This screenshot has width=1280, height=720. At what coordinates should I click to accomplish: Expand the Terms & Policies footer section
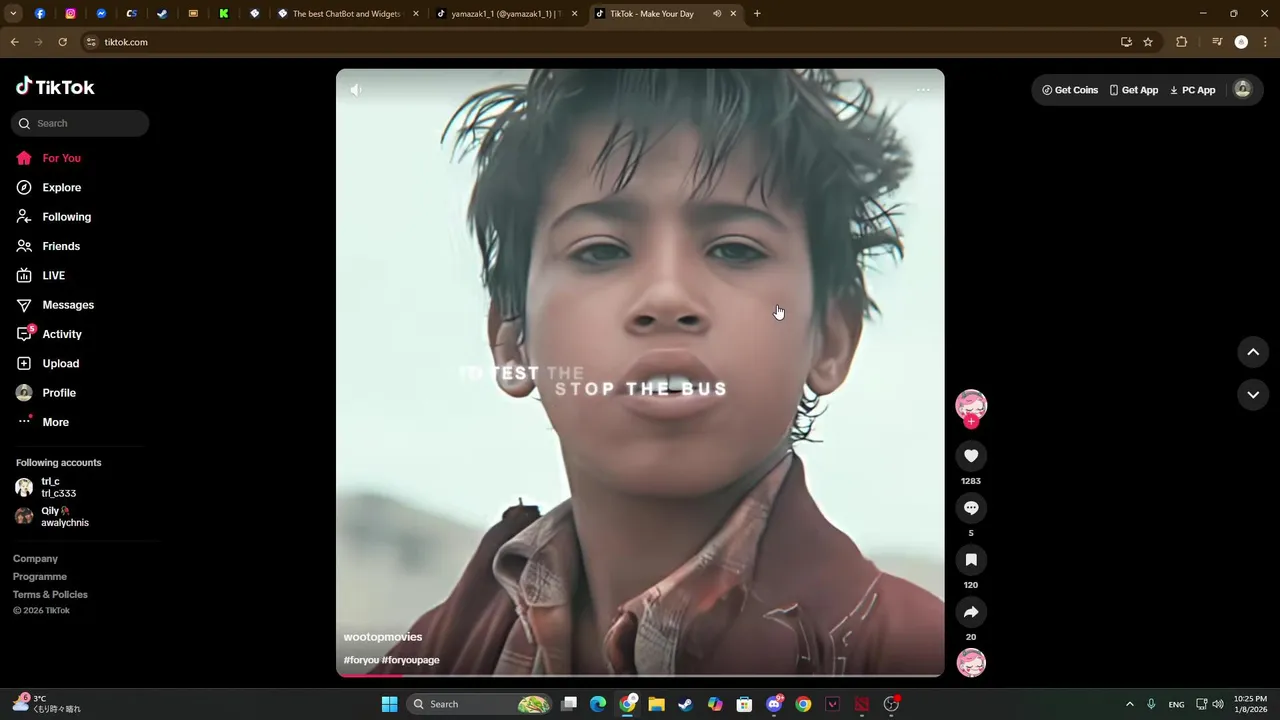(x=50, y=595)
